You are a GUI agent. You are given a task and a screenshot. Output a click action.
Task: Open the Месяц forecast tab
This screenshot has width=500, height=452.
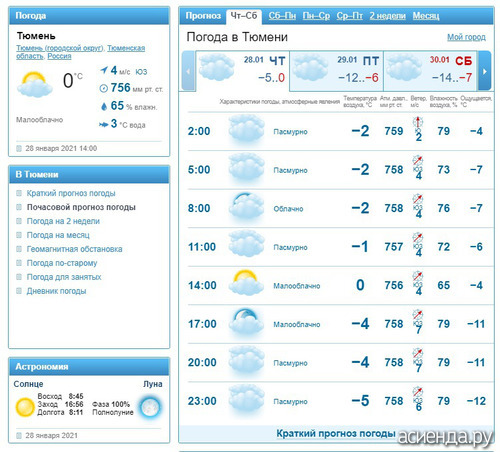pyautogui.click(x=426, y=16)
